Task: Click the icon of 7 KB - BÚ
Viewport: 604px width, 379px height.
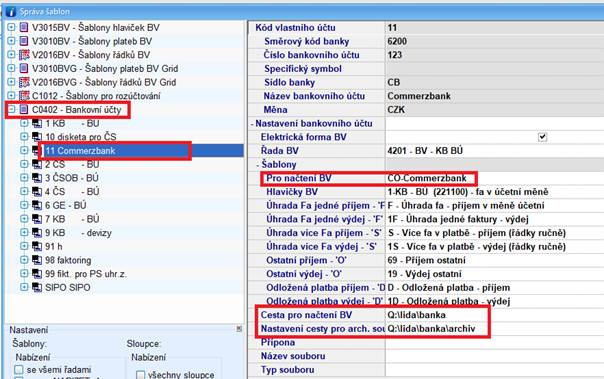Action: pos(37,219)
